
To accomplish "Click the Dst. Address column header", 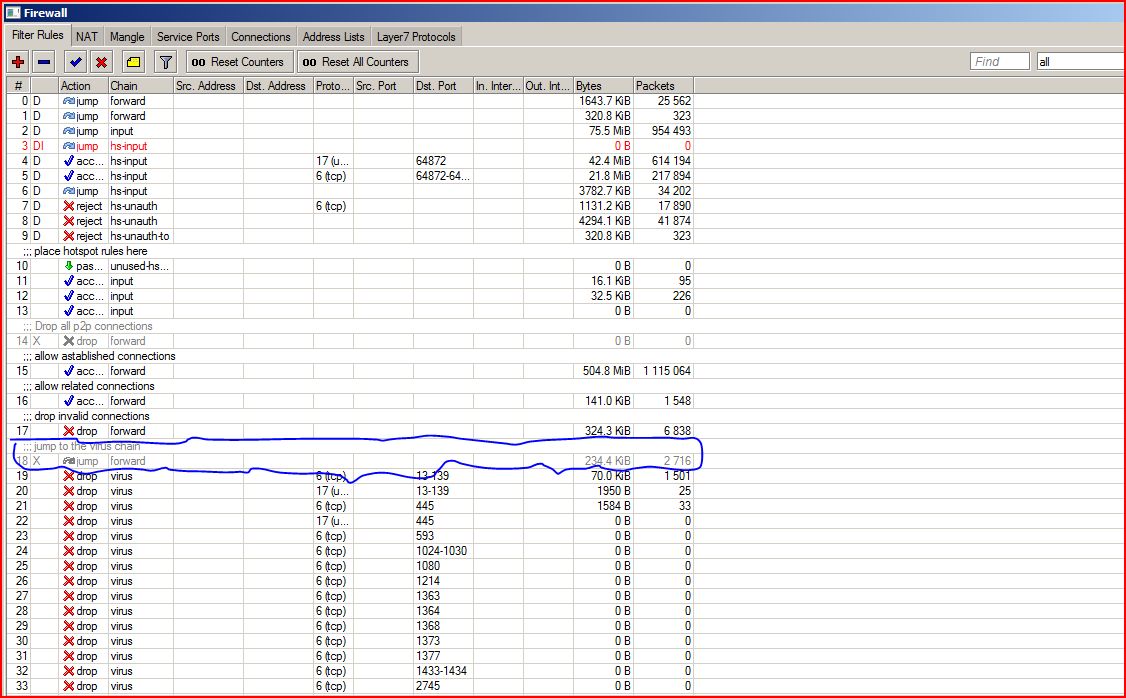I will click(x=278, y=85).
